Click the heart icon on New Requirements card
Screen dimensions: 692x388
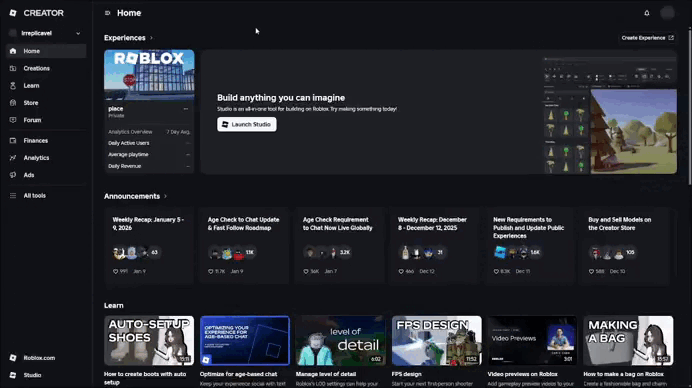[x=496, y=271]
